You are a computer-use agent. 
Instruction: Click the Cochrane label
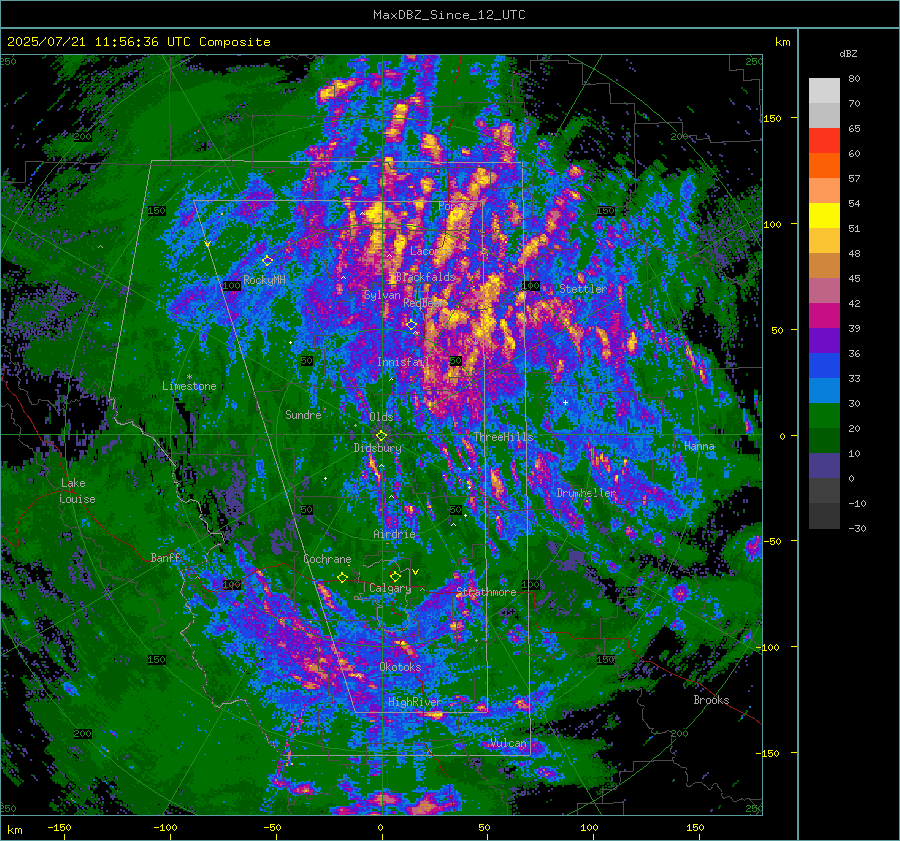pyautogui.click(x=327, y=559)
